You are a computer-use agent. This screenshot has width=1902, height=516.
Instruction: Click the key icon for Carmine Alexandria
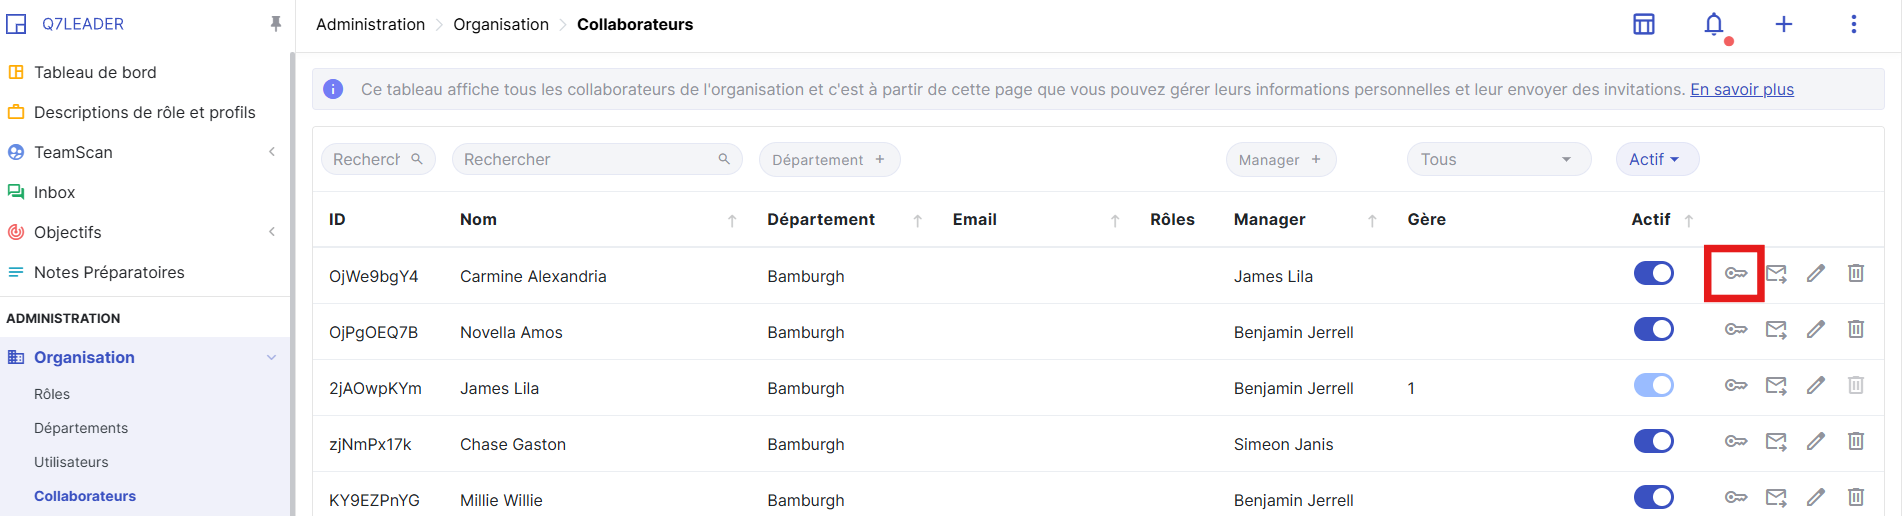pyautogui.click(x=1735, y=273)
